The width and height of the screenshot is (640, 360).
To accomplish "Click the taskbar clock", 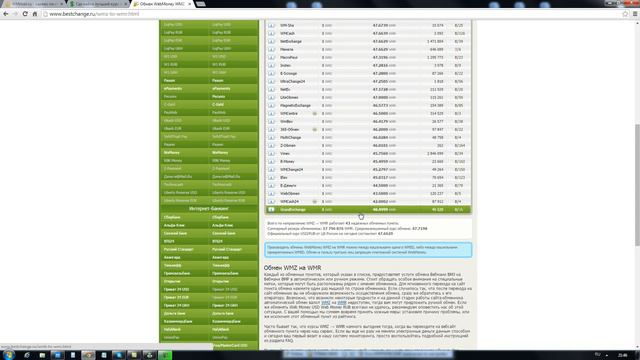I will pyautogui.click(x=622, y=355).
